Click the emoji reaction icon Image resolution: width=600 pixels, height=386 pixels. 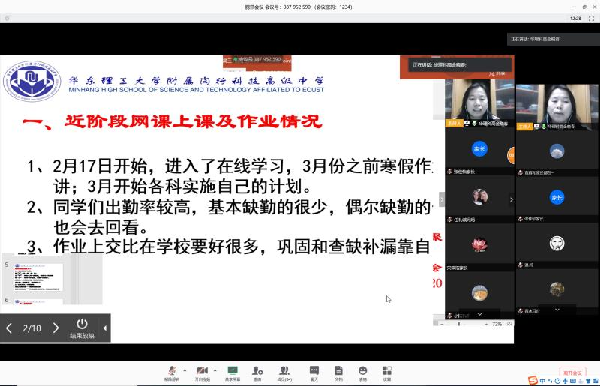tap(363, 373)
